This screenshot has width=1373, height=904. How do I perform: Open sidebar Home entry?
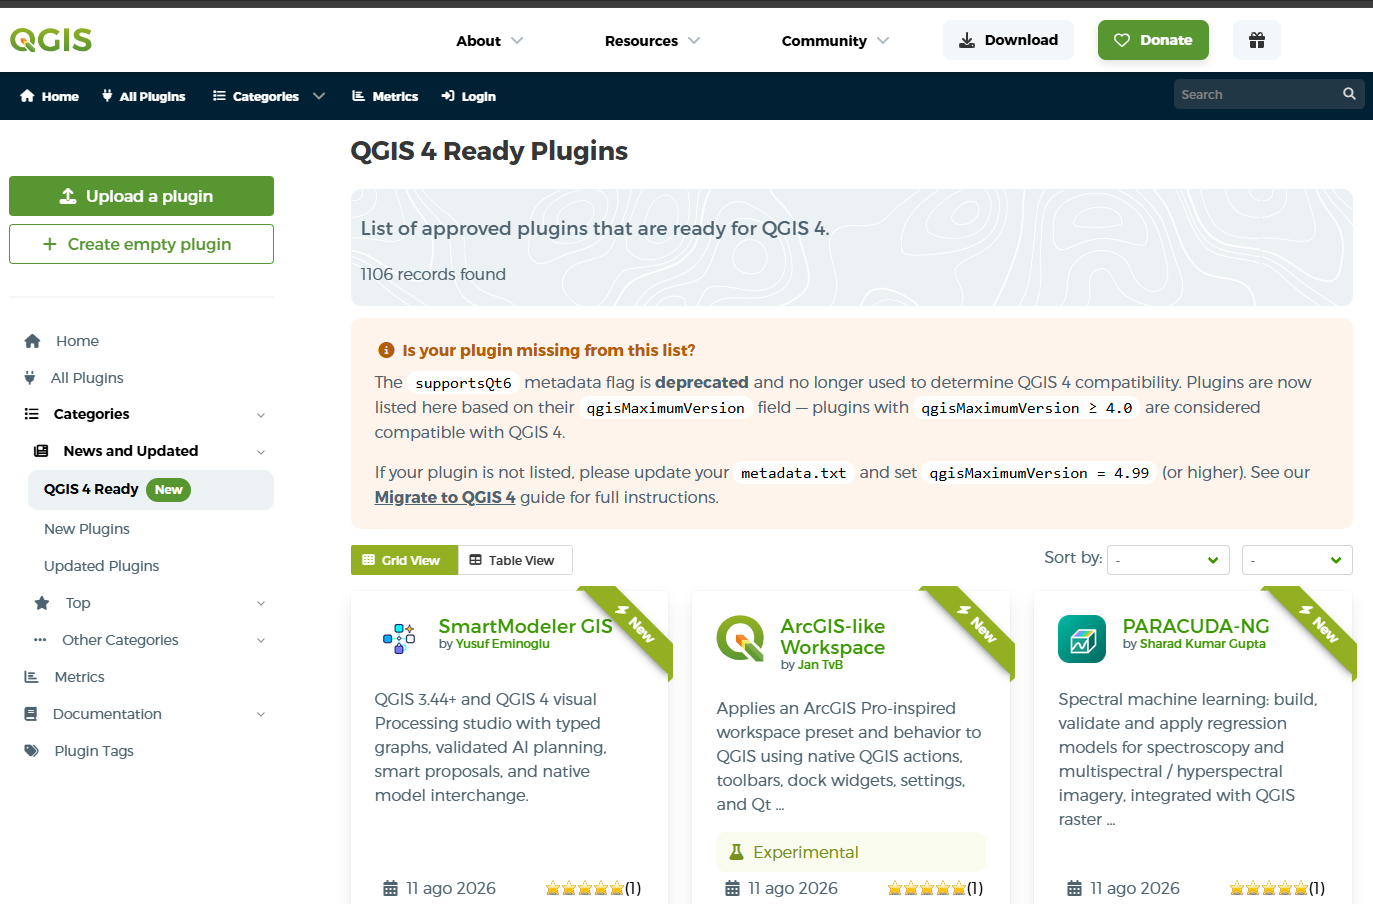tap(77, 341)
